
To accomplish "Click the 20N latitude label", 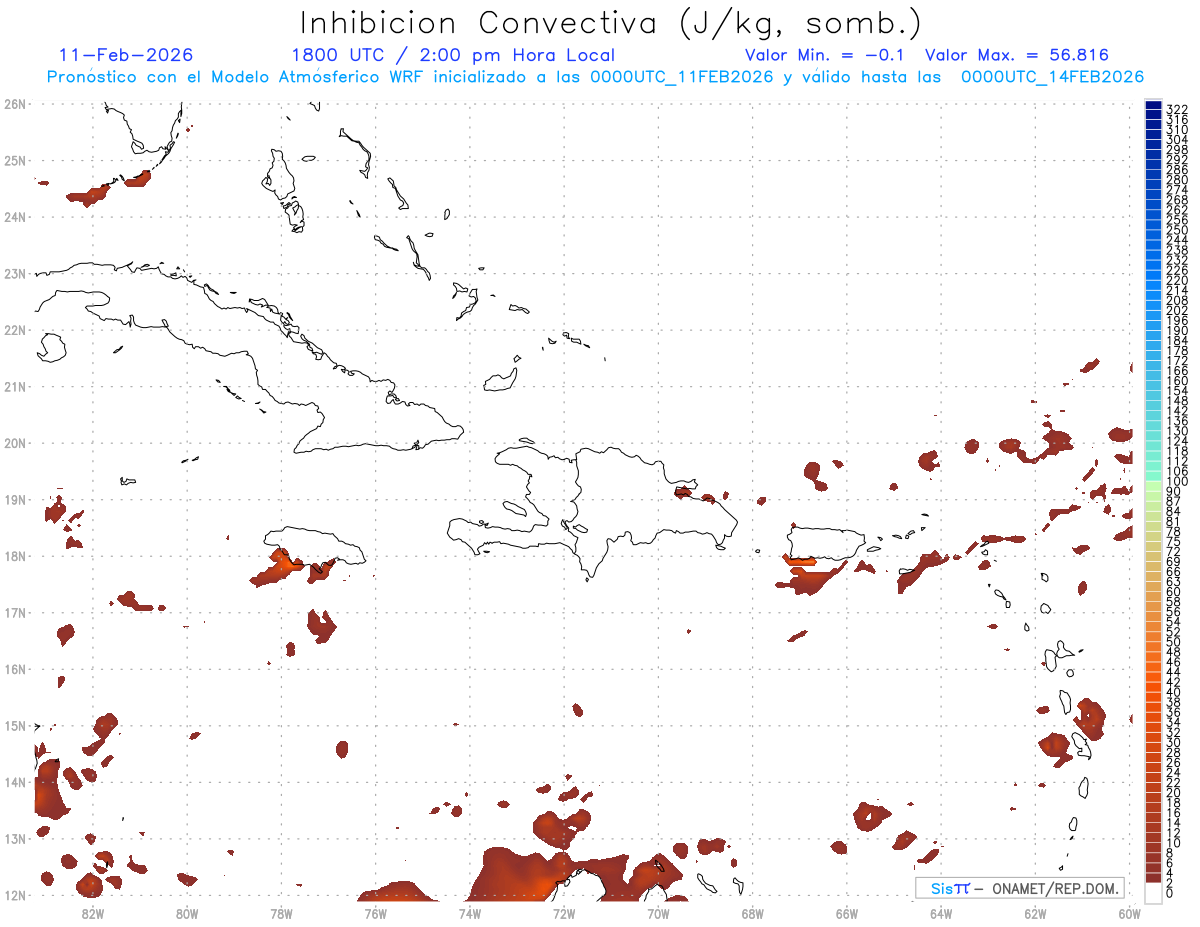I will (14, 443).
